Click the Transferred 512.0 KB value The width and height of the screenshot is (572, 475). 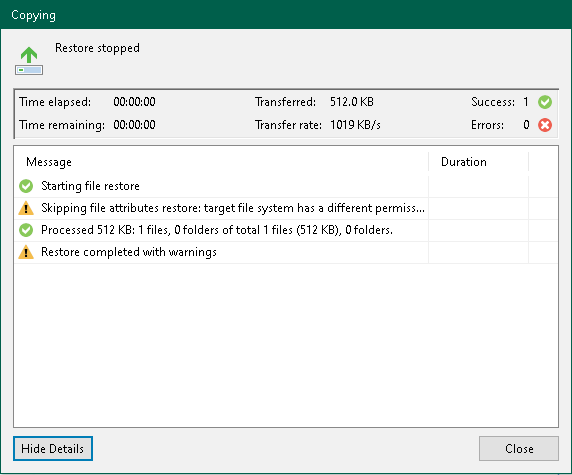pyautogui.click(x=352, y=102)
